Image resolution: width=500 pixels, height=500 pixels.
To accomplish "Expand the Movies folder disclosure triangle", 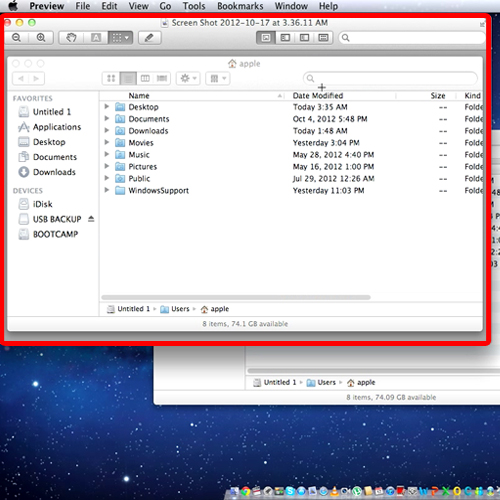I will click(x=107, y=142).
